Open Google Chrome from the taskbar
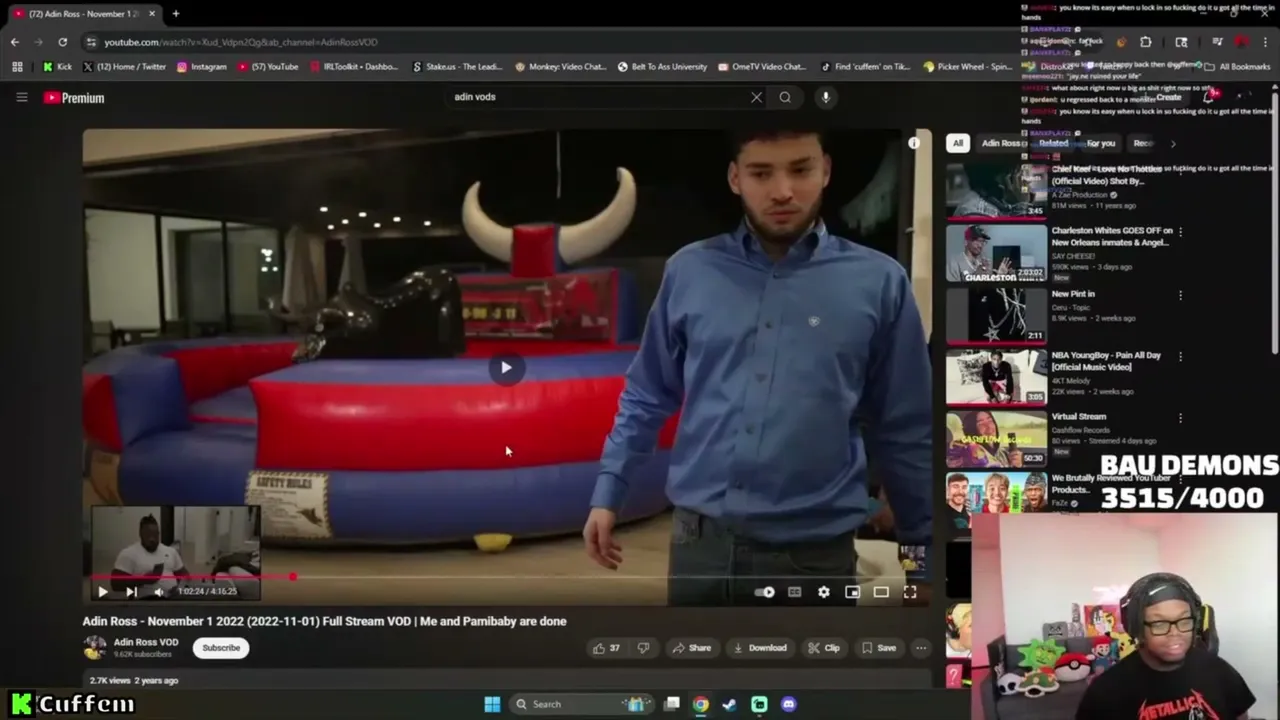Screen dimensions: 1280x720 pos(701,704)
